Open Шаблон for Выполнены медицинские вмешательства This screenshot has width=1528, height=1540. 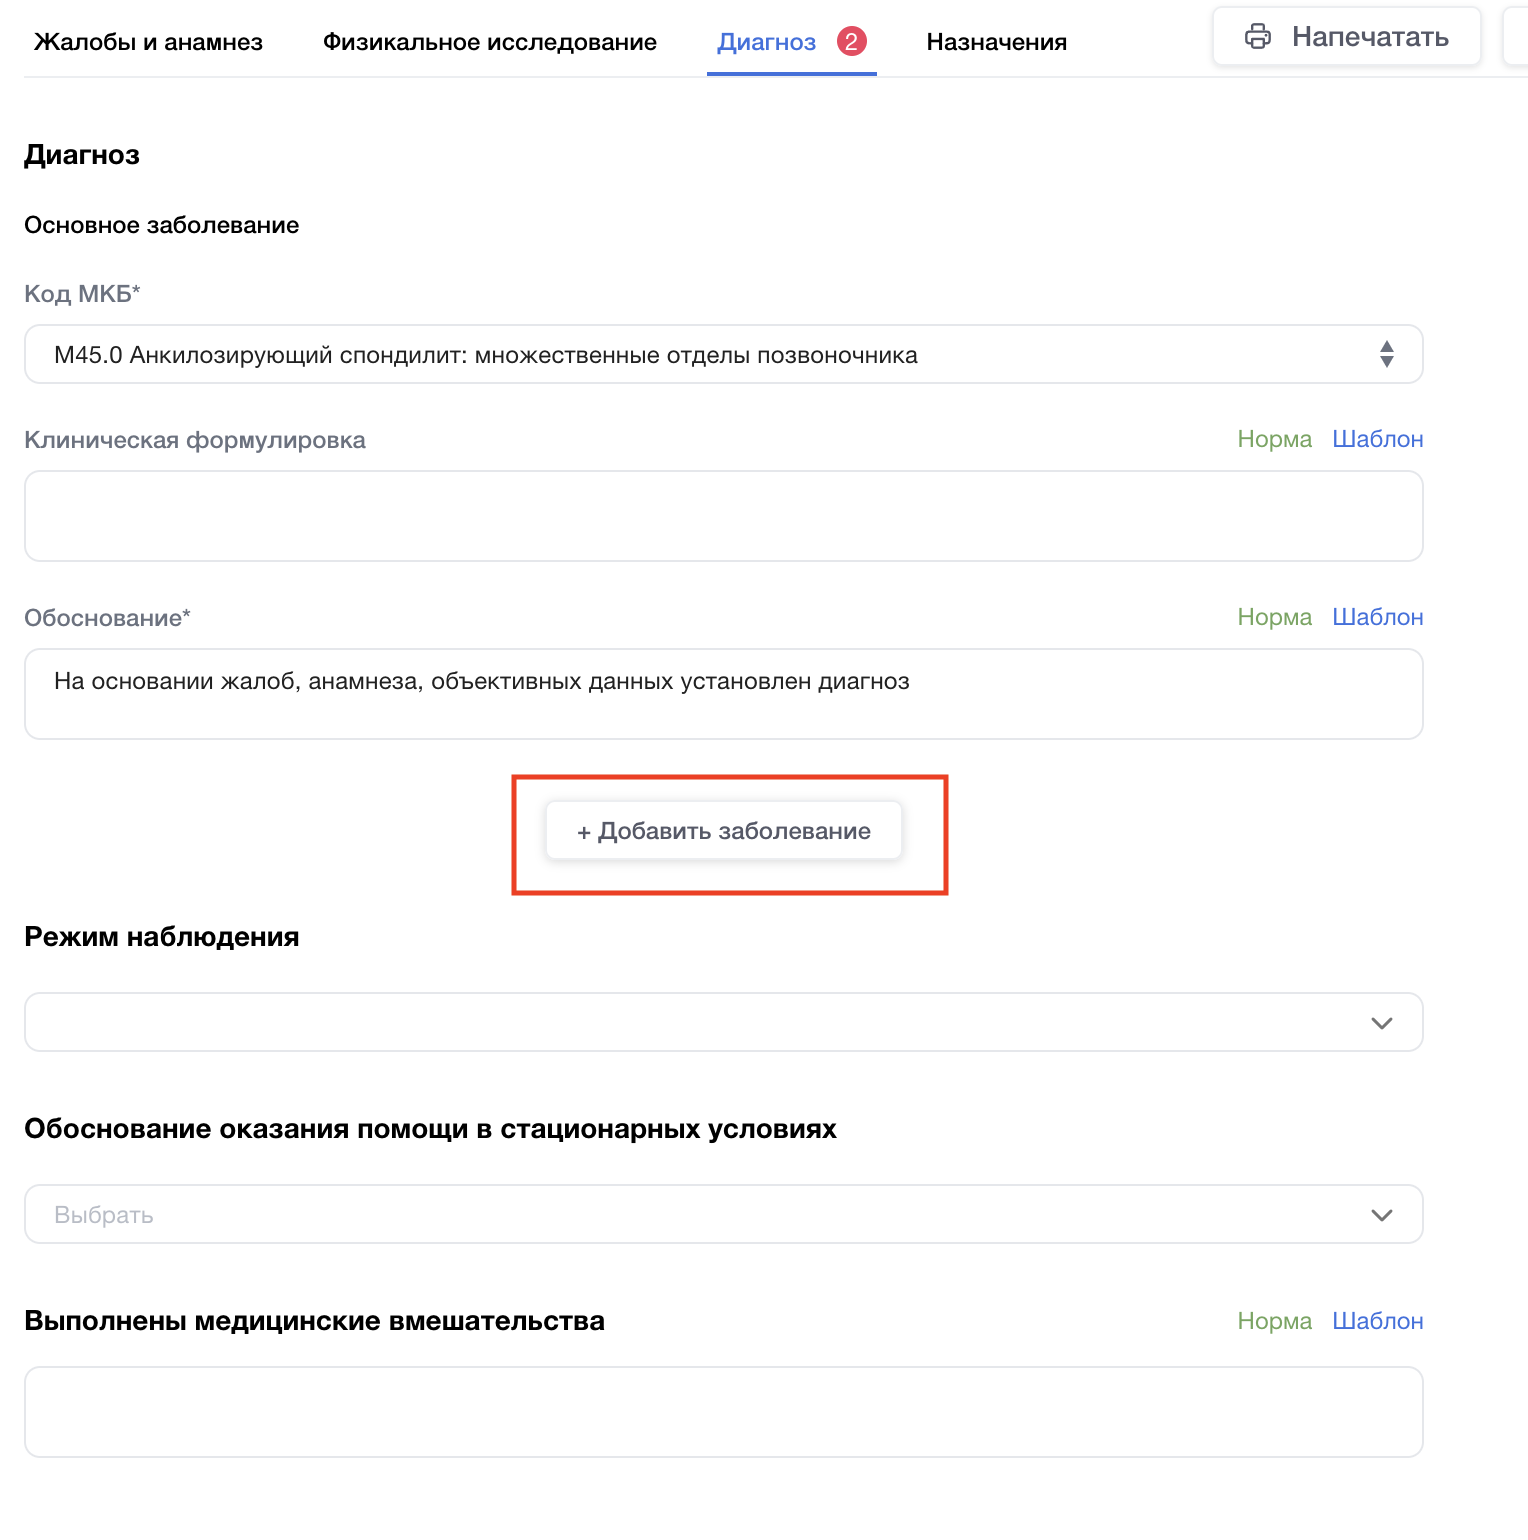pyautogui.click(x=1377, y=1321)
